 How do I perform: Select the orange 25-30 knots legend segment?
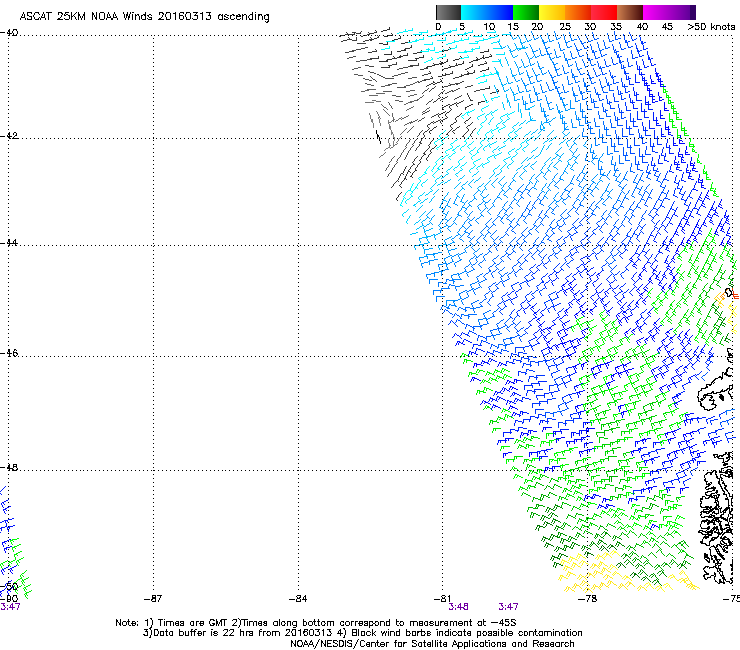pyautogui.click(x=578, y=12)
